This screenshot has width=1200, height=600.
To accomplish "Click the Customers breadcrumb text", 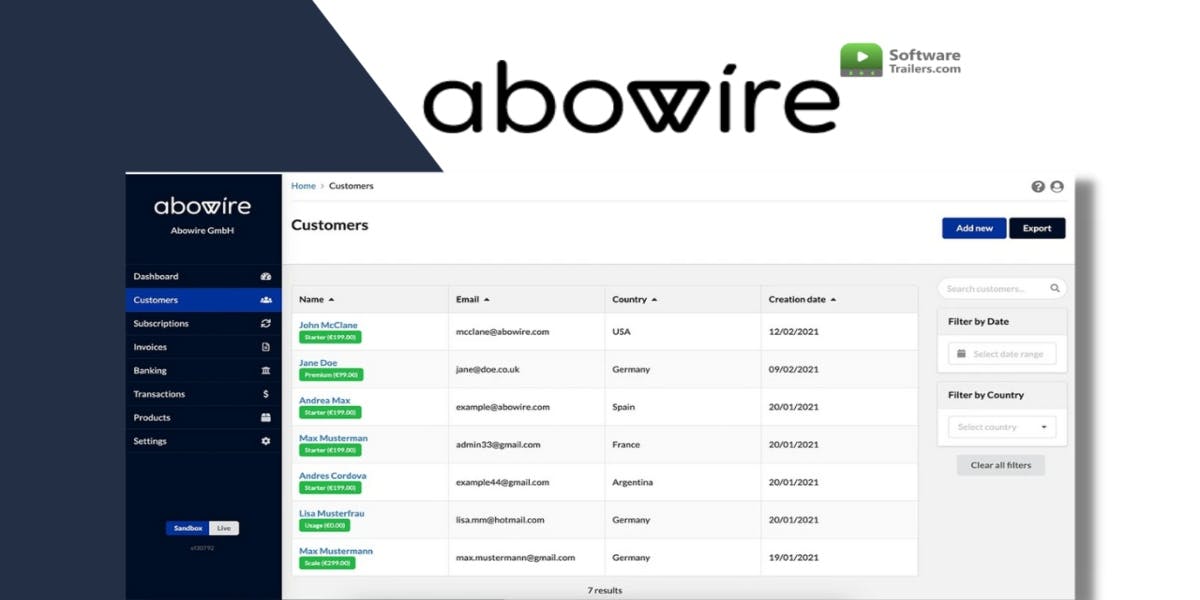I will click(x=351, y=186).
